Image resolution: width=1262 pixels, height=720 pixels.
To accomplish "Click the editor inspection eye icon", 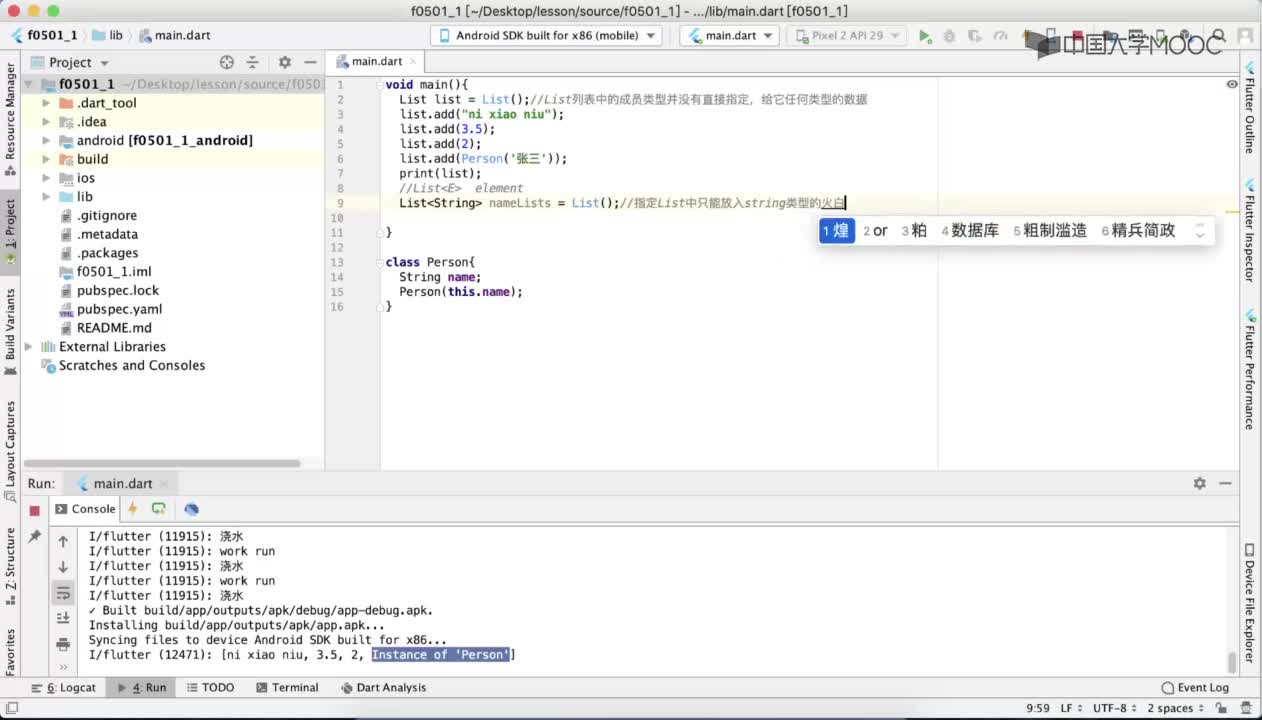I will [1232, 84].
